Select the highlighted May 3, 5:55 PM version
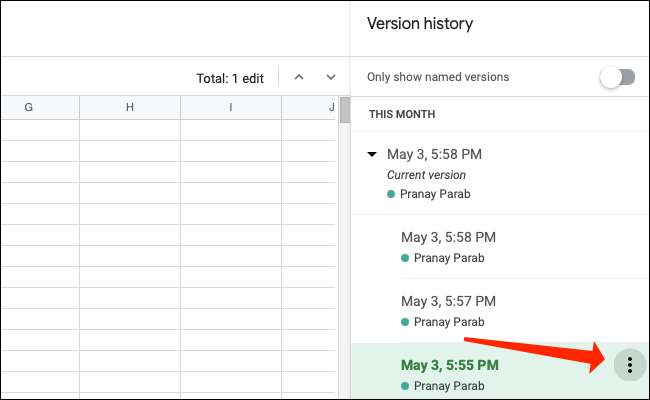This screenshot has height=400, width=650. 450,365
